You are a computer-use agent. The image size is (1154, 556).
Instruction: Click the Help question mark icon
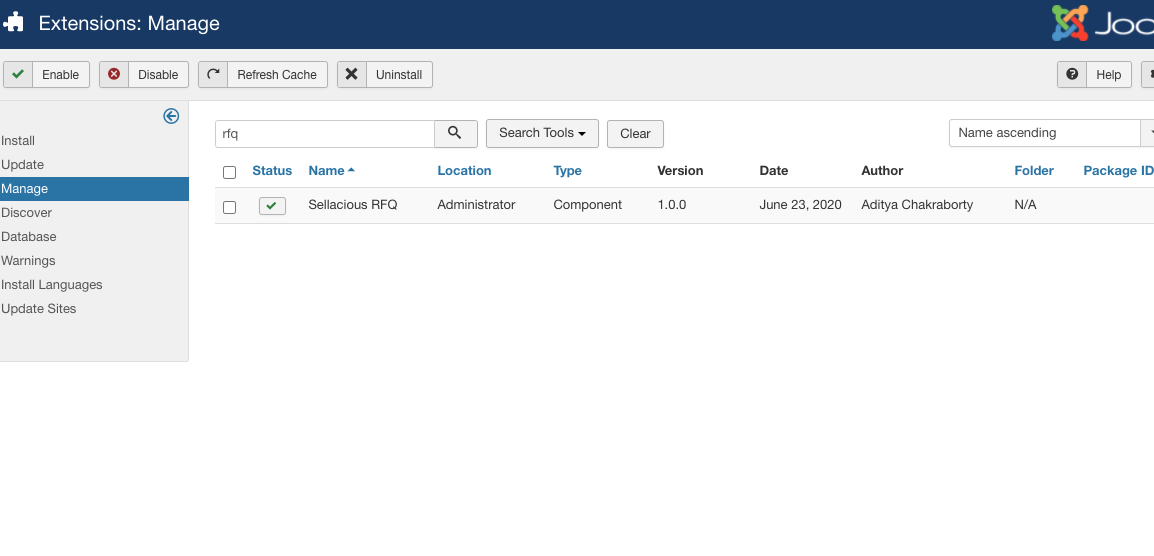coord(1072,74)
